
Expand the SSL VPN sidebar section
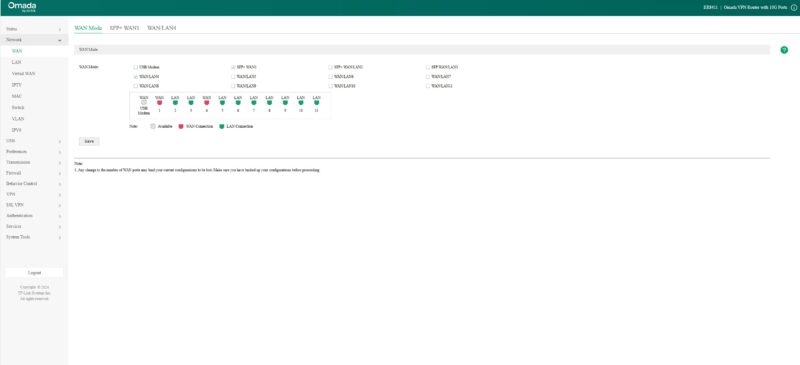pos(34,205)
